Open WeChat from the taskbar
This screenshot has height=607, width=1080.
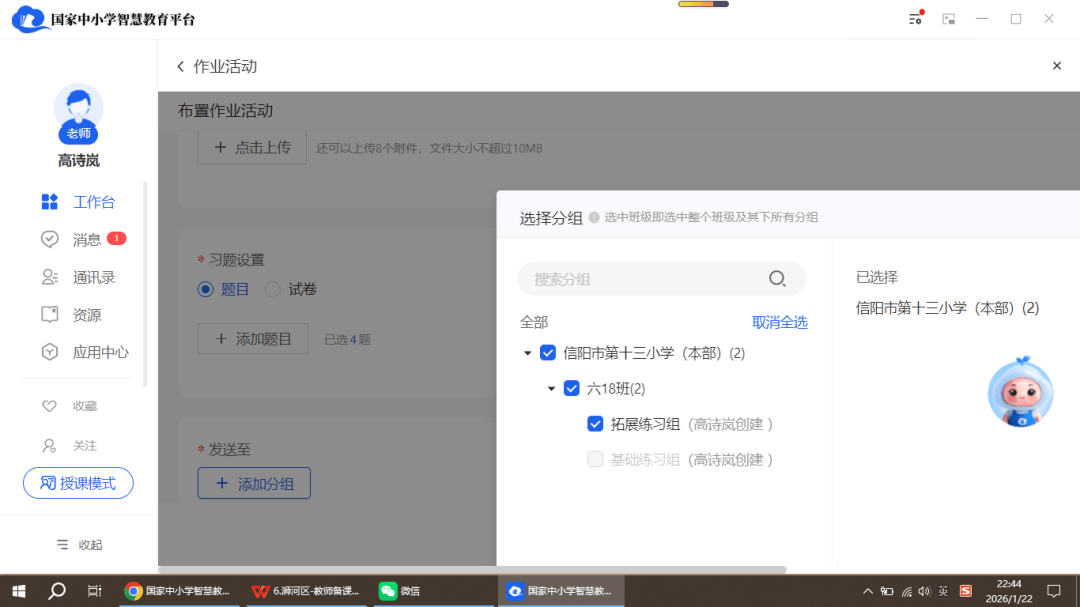(x=400, y=590)
